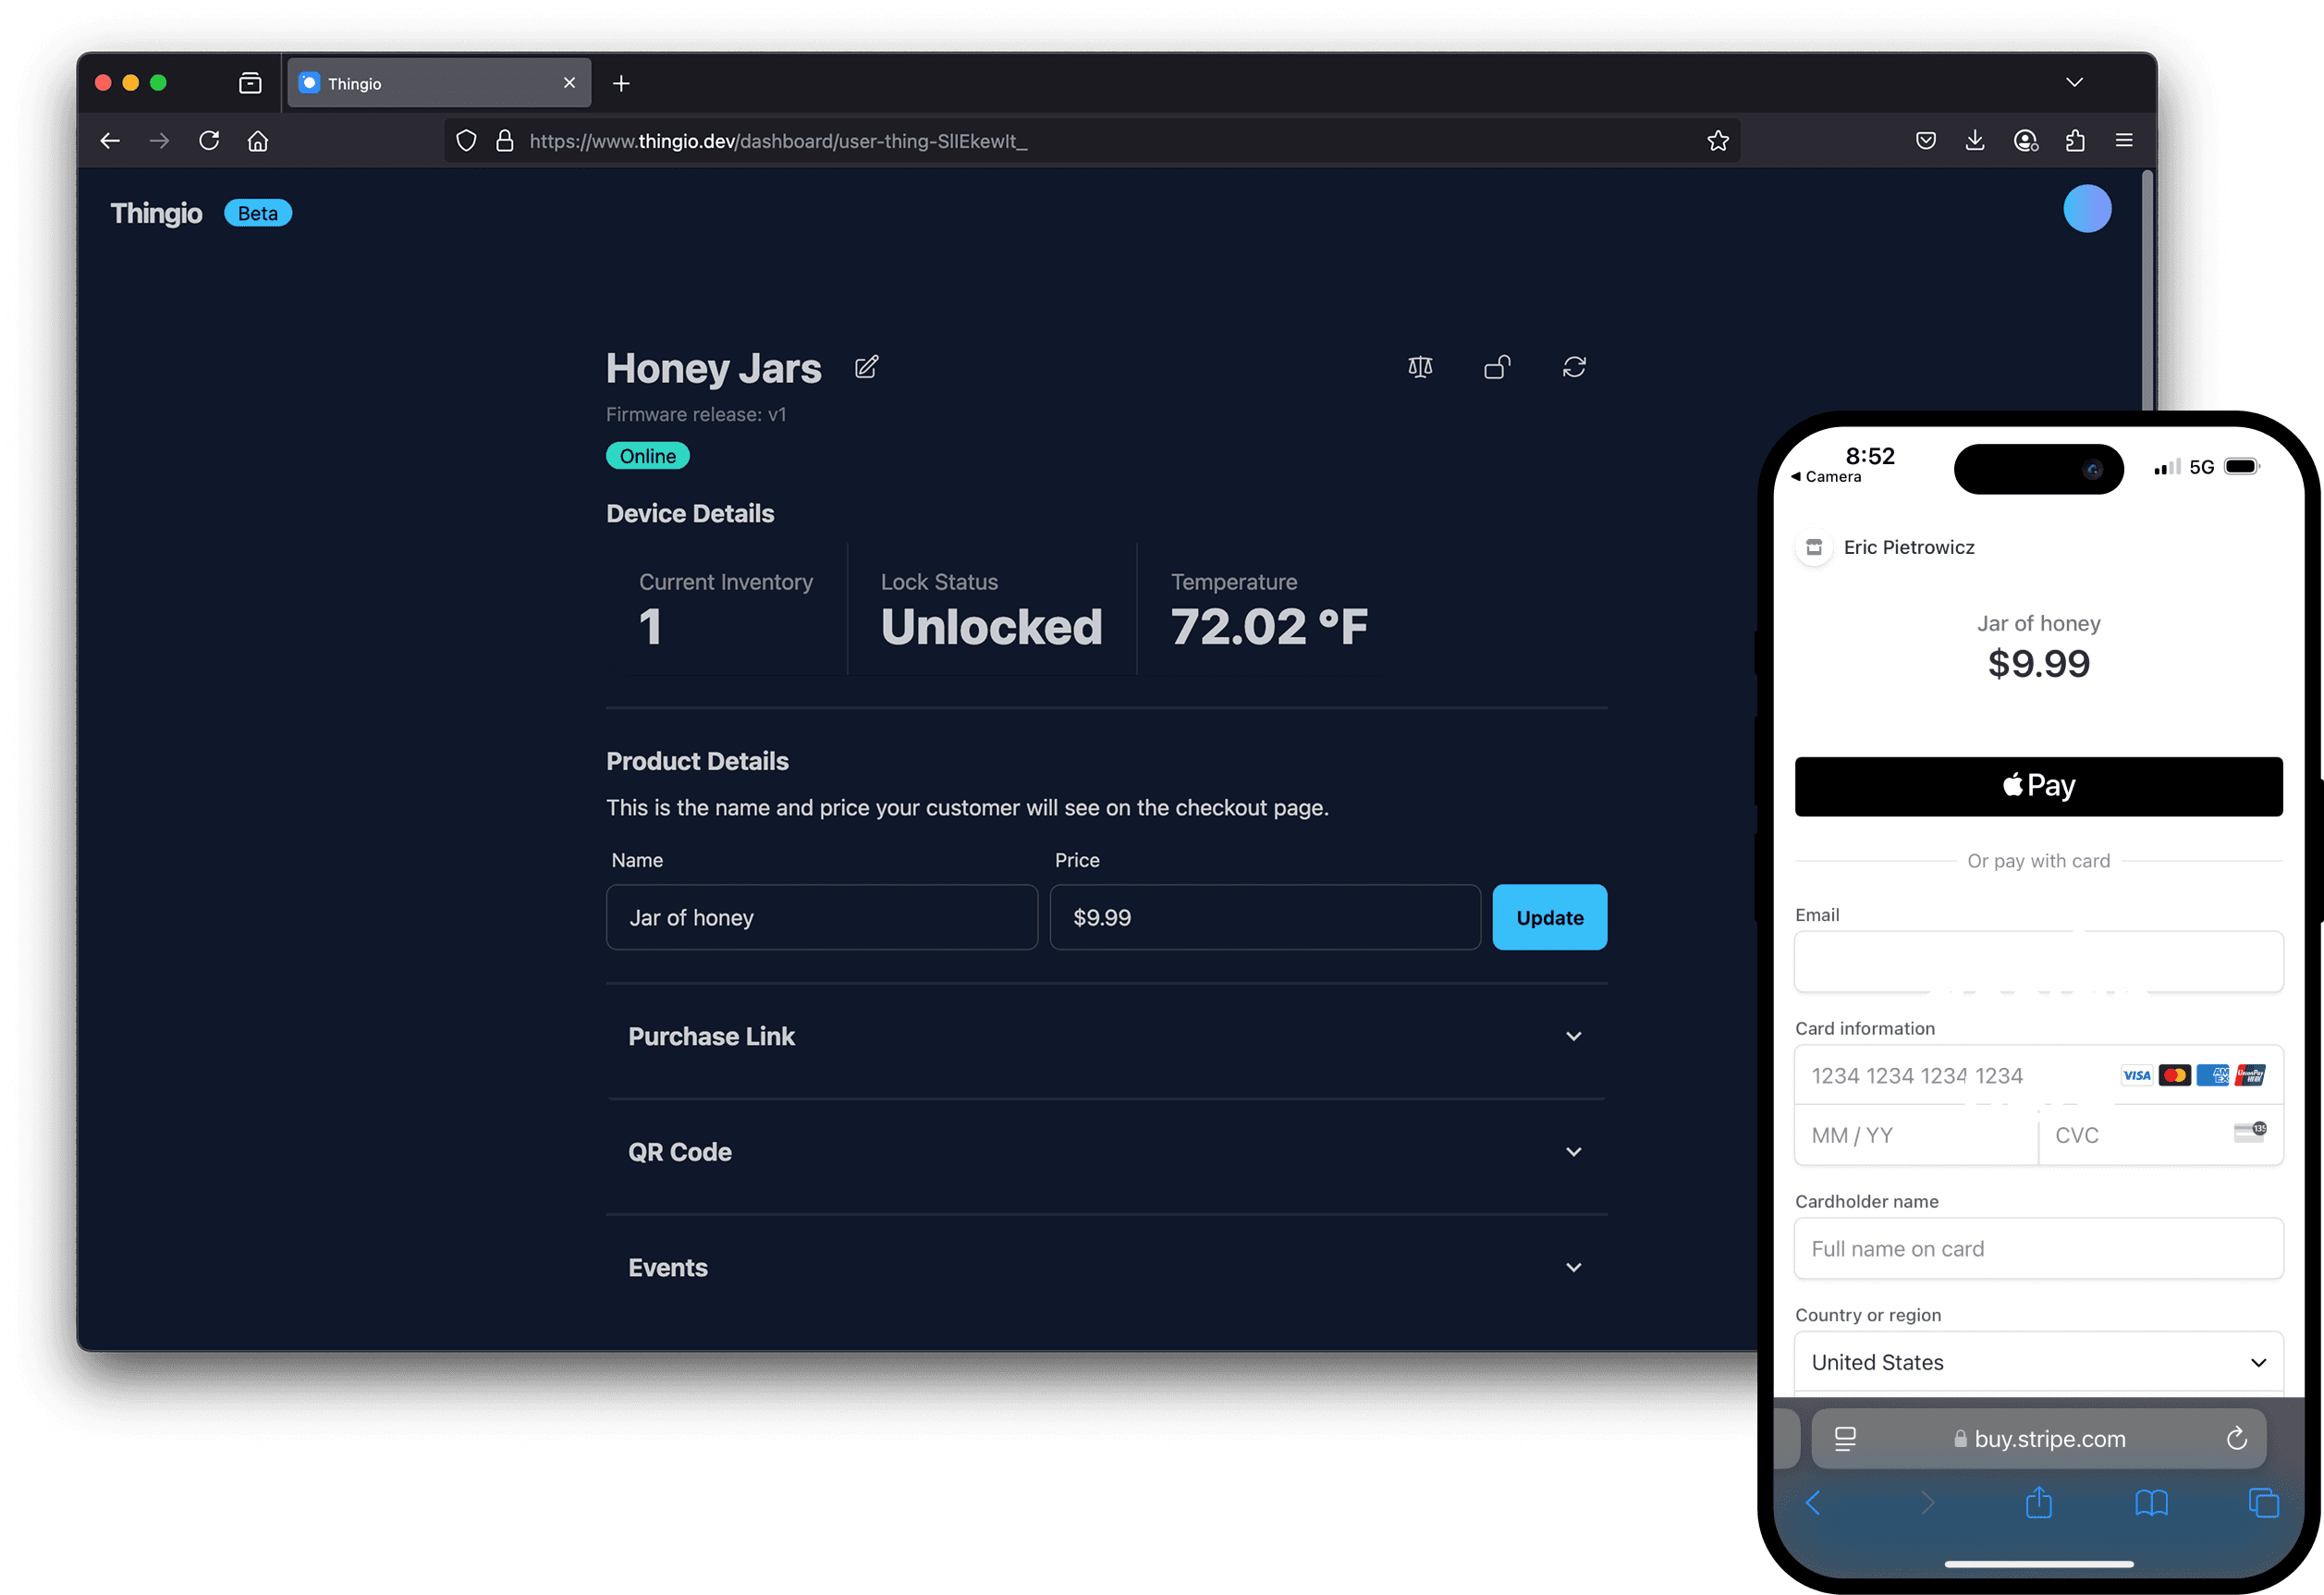Toggle the device lock icon
This screenshot has width=2324, height=1595.
1497,367
